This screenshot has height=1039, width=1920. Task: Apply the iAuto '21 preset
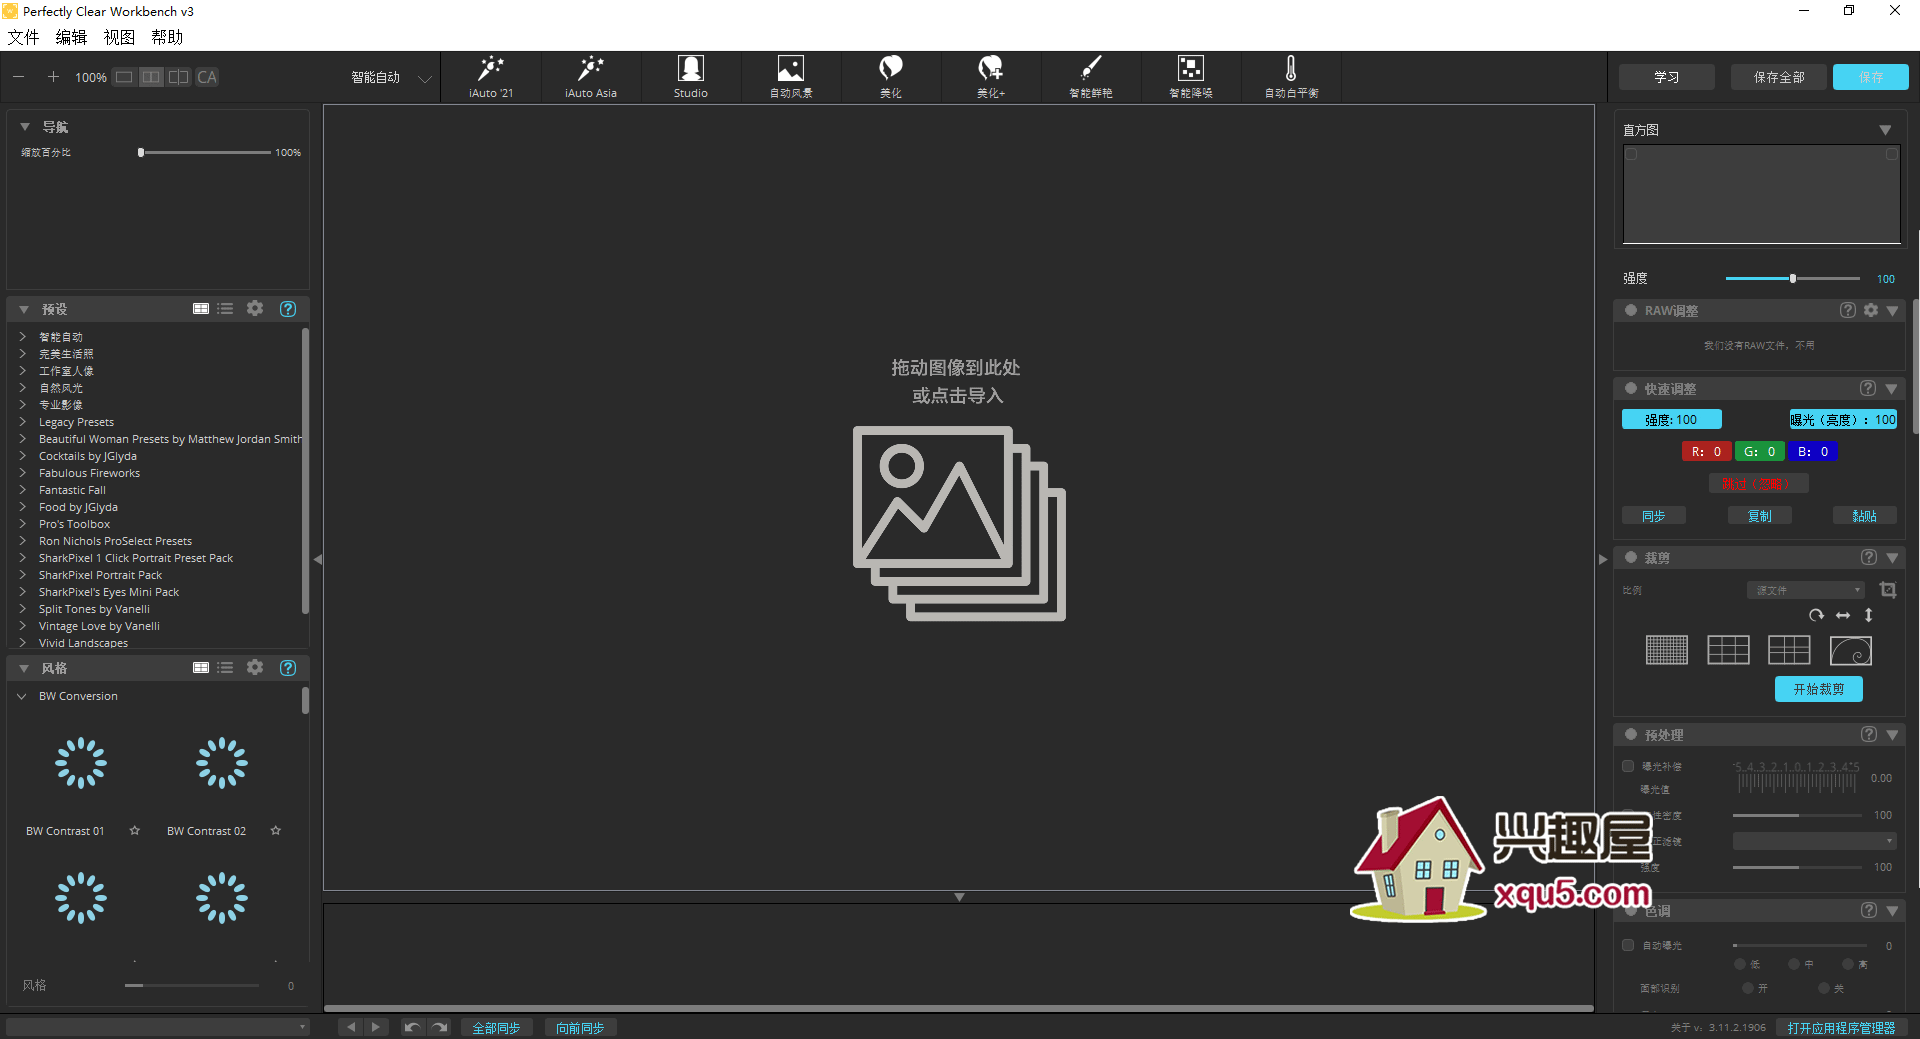pyautogui.click(x=490, y=77)
